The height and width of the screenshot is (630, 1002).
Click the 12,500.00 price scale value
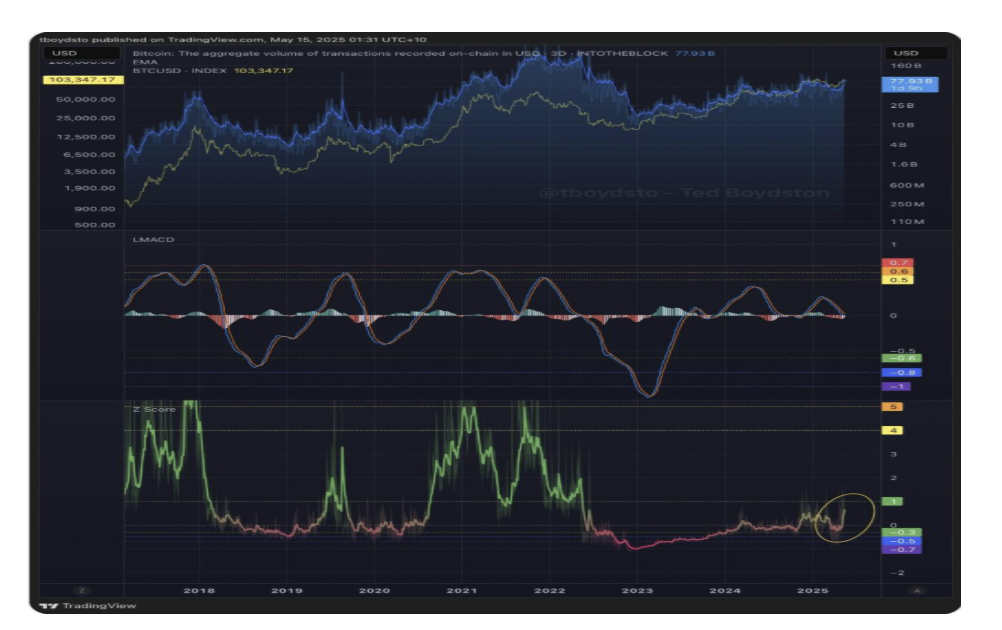[x=86, y=137]
